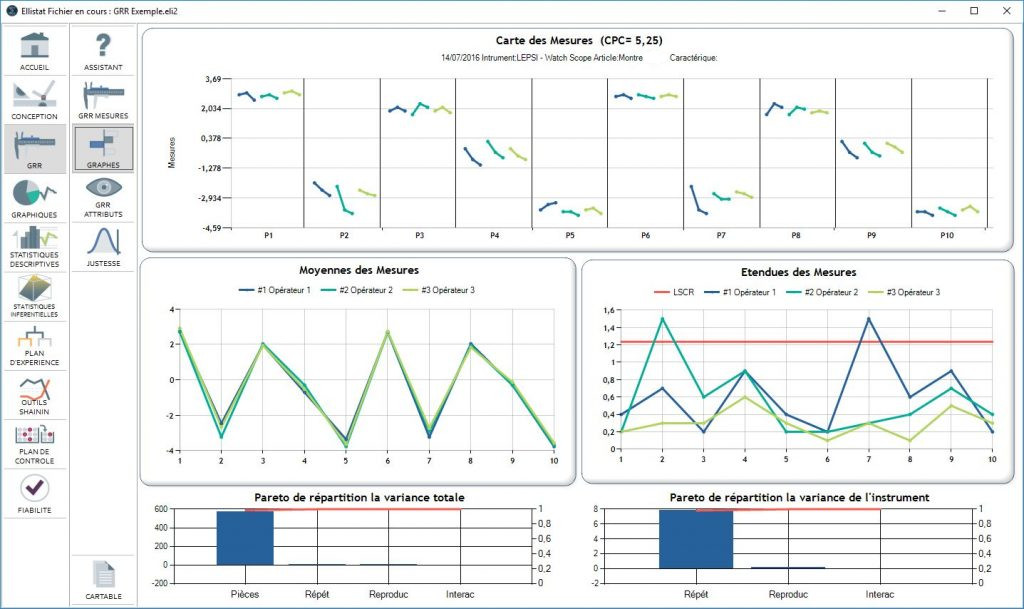Select the GRR caliper module
The height and width of the screenshot is (609, 1024).
35,149
